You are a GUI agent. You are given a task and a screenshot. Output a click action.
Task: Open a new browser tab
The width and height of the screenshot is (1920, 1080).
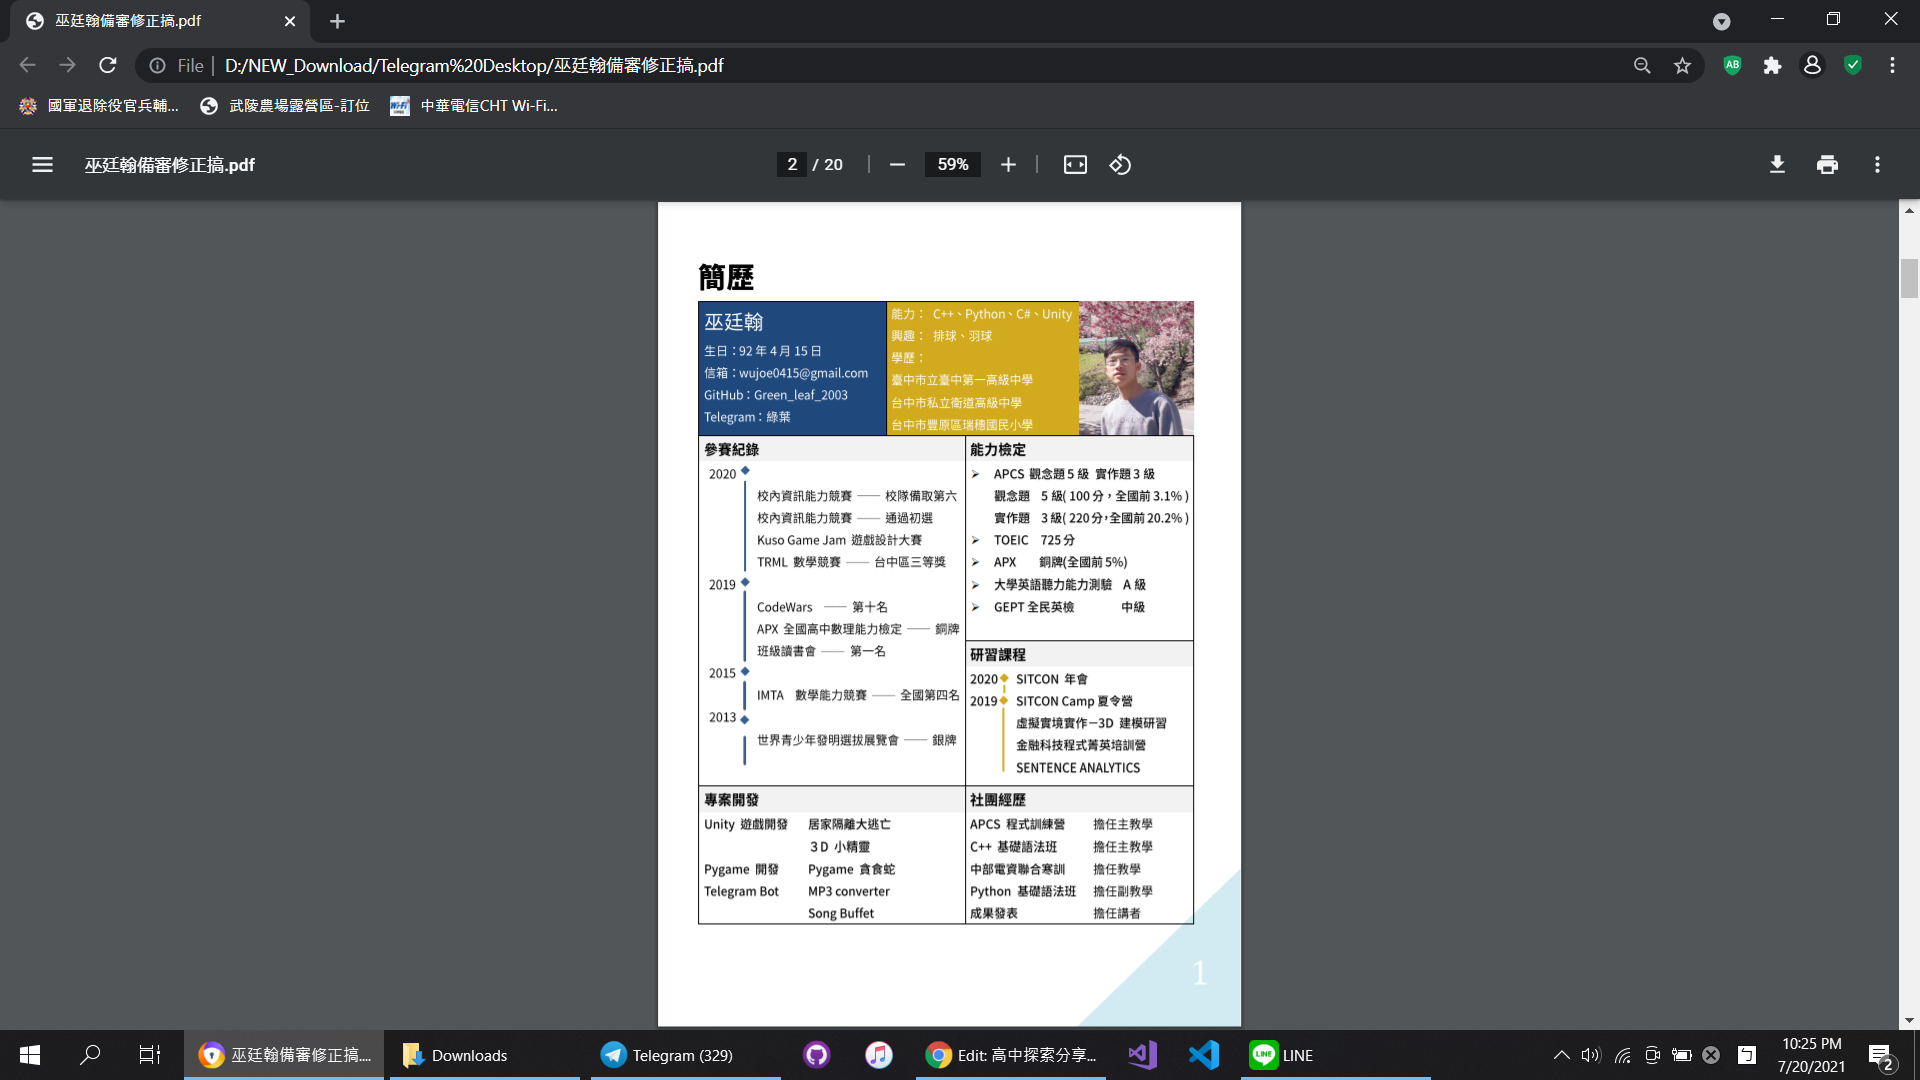point(337,21)
